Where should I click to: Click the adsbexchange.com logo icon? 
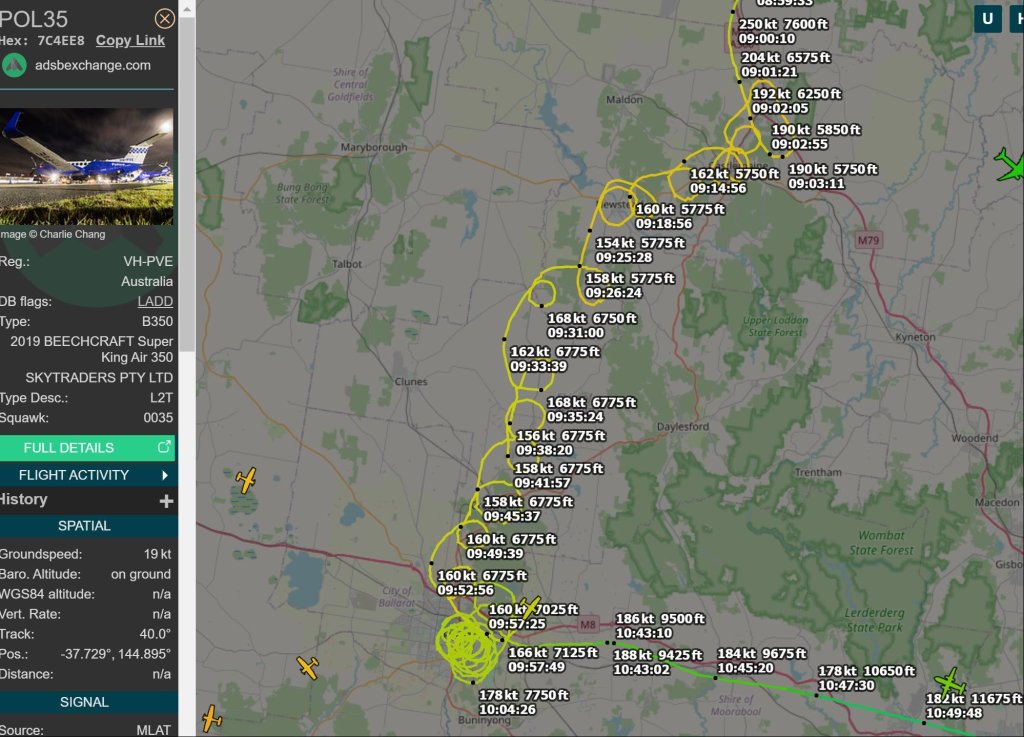[14, 65]
